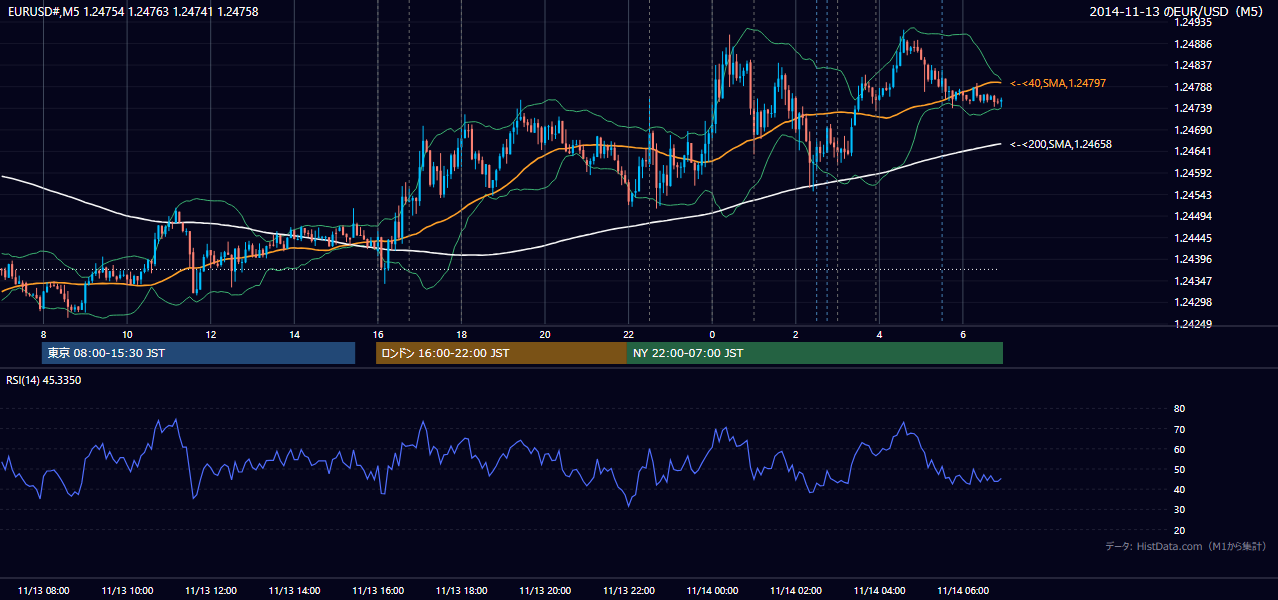Image resolution: width=1278 pixels, height=600 pixels.
Task: Click the 200 SMA label 1.24658
Action: [x=1061, y=144]
